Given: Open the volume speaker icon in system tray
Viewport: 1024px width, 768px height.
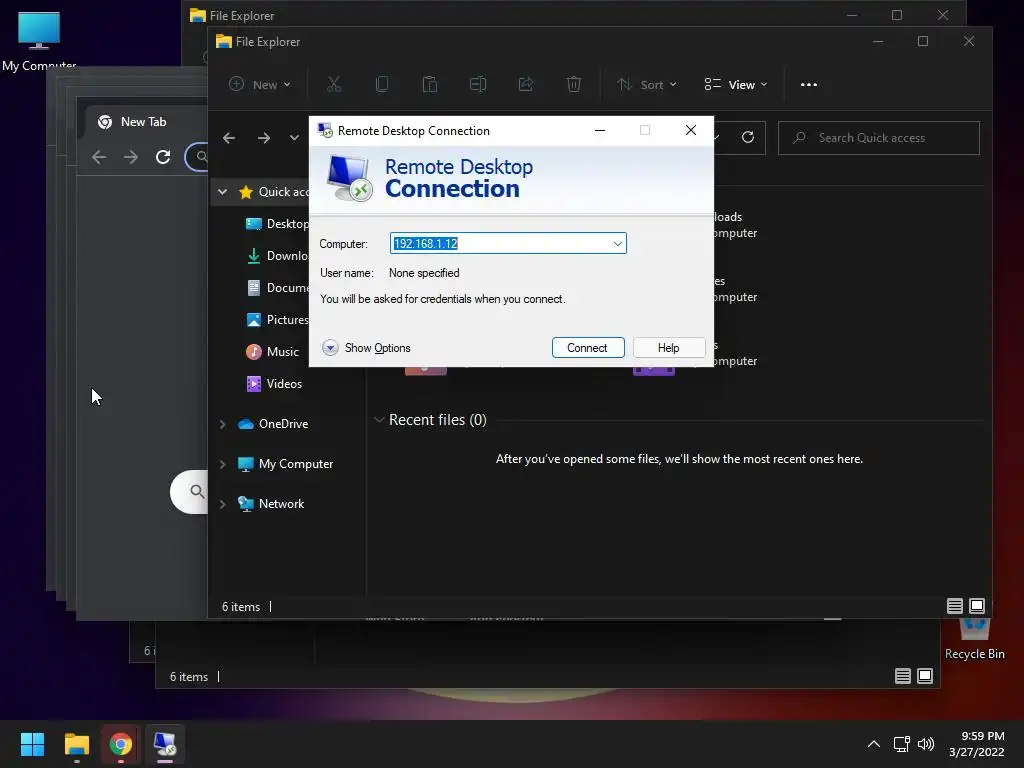Looking at the screenshot, I should (926, 744).
